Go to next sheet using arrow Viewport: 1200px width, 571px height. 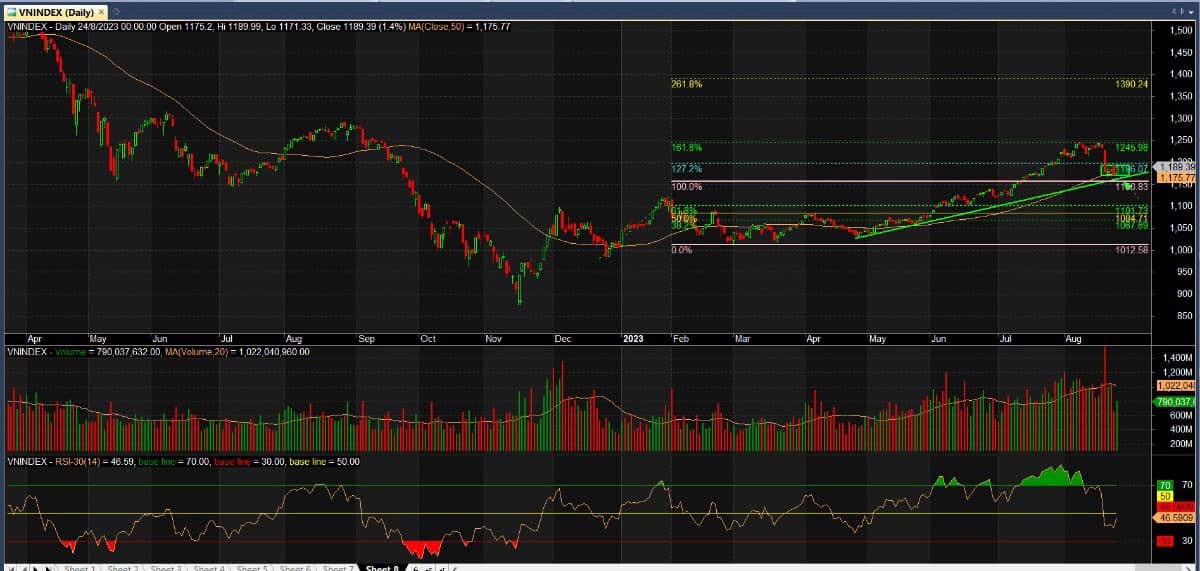[36, 568]
